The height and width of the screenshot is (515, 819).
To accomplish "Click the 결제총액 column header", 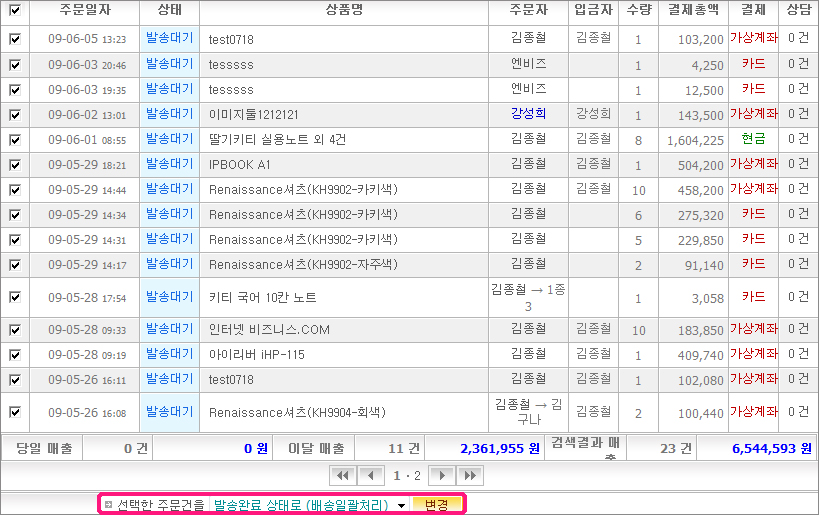I will point(694,11).
